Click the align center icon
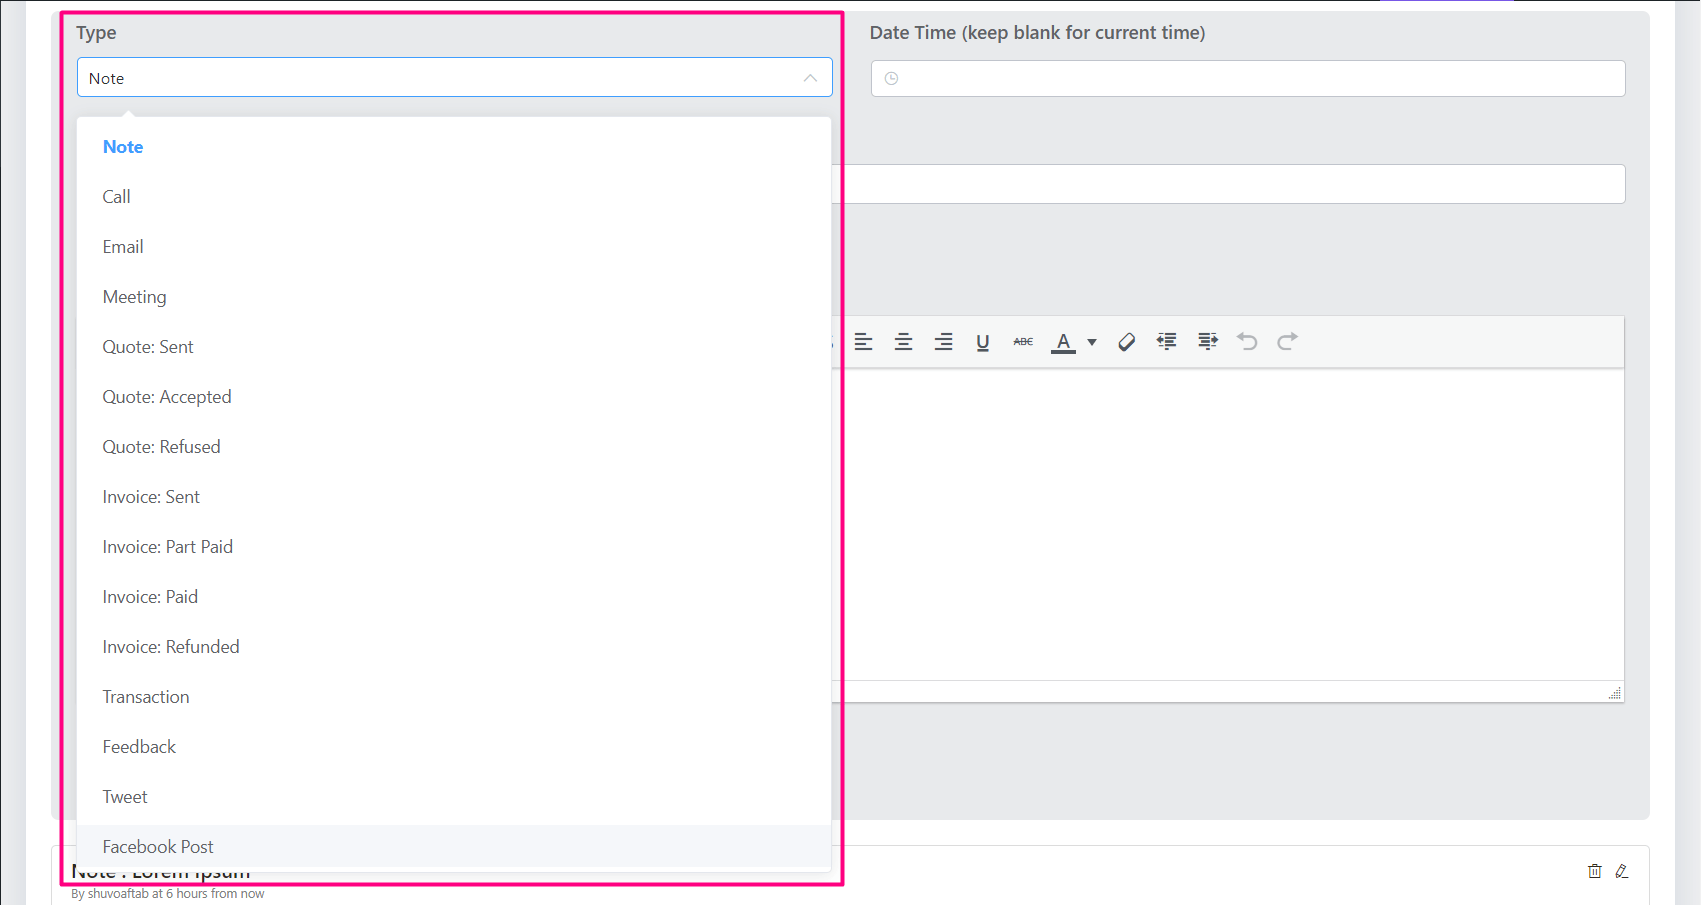The height and width of the screenshot is (905, 1701). pyautogui.click(x=903, y=342)
